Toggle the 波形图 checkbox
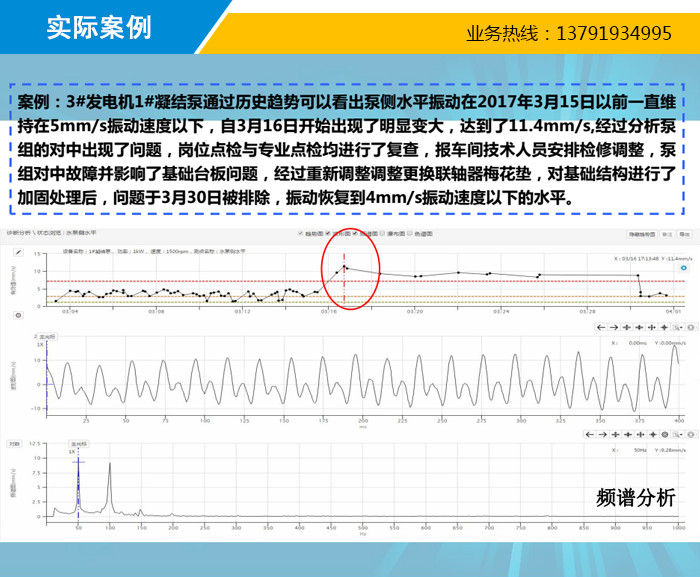The width and height of the screenshot is (700, 577). tap(330, 234)
